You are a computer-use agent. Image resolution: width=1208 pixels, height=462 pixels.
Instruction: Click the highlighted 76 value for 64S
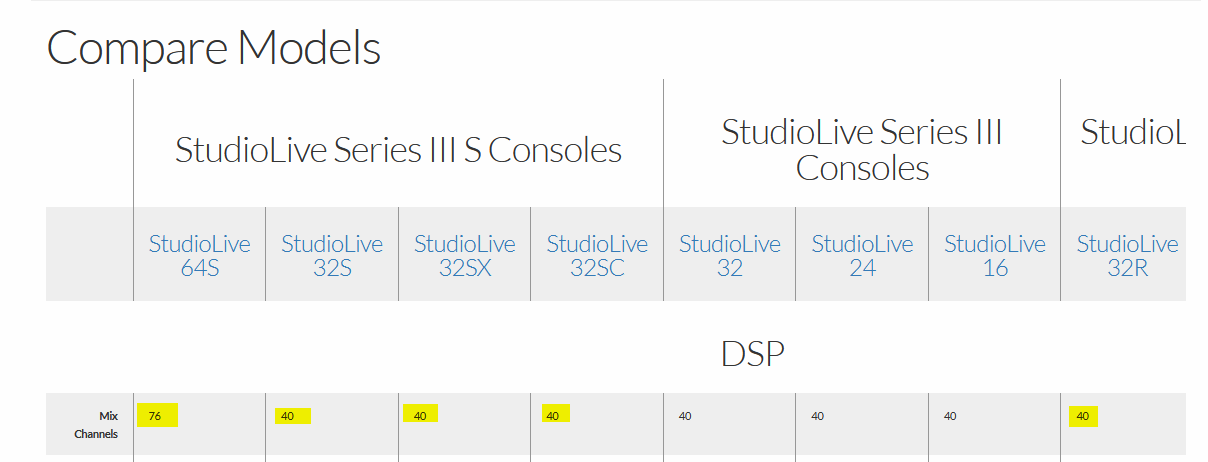[x=155, y=415]
